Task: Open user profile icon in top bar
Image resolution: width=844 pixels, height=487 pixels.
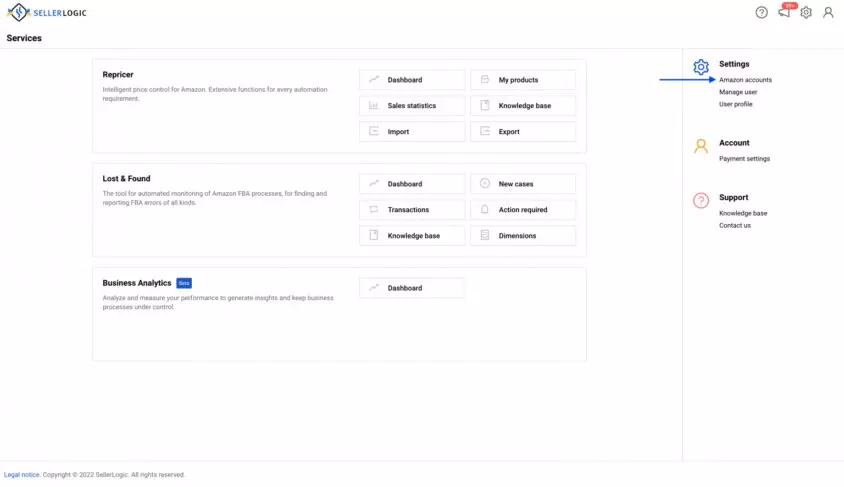Action: coord(828,12)
